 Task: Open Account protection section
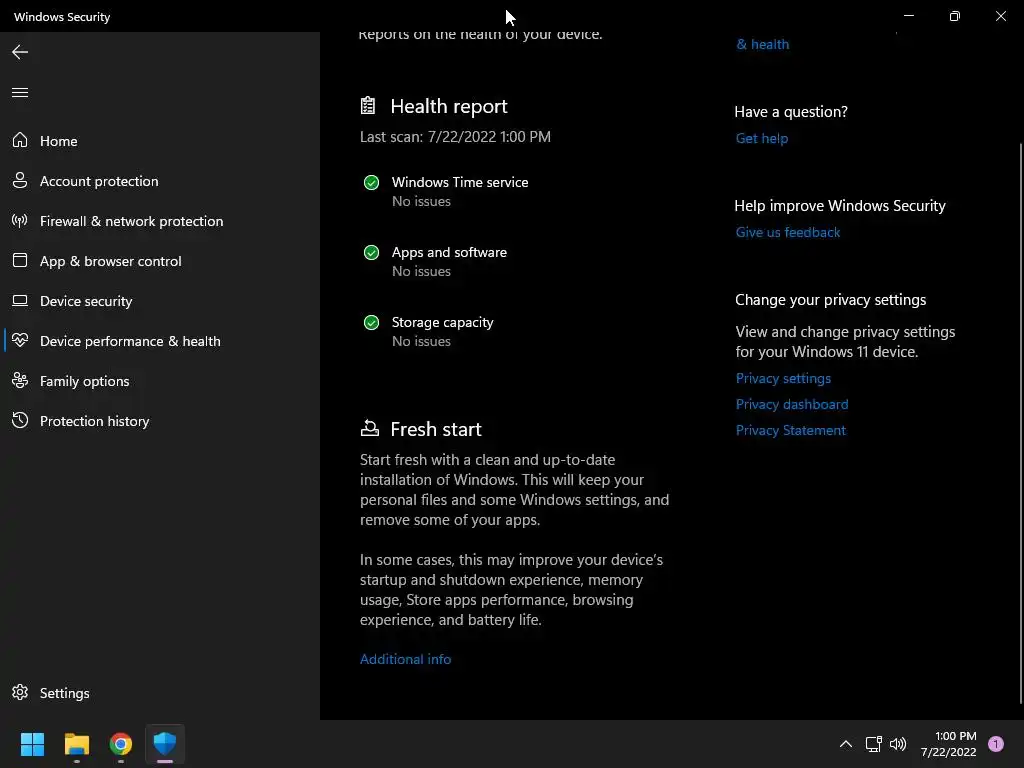point(160,181)
